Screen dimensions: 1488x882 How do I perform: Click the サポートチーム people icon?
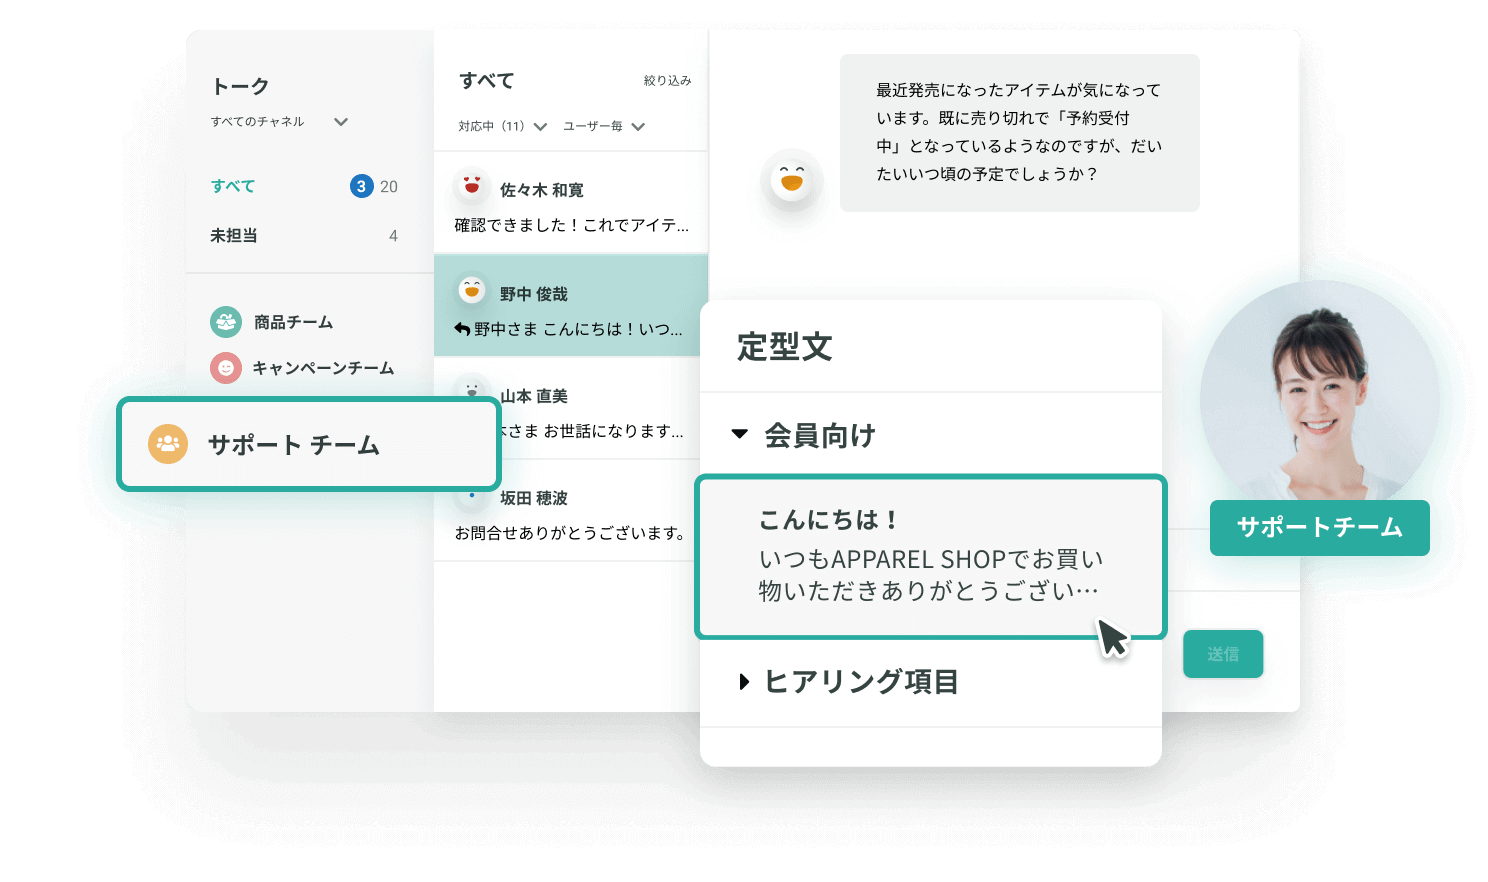167,443
